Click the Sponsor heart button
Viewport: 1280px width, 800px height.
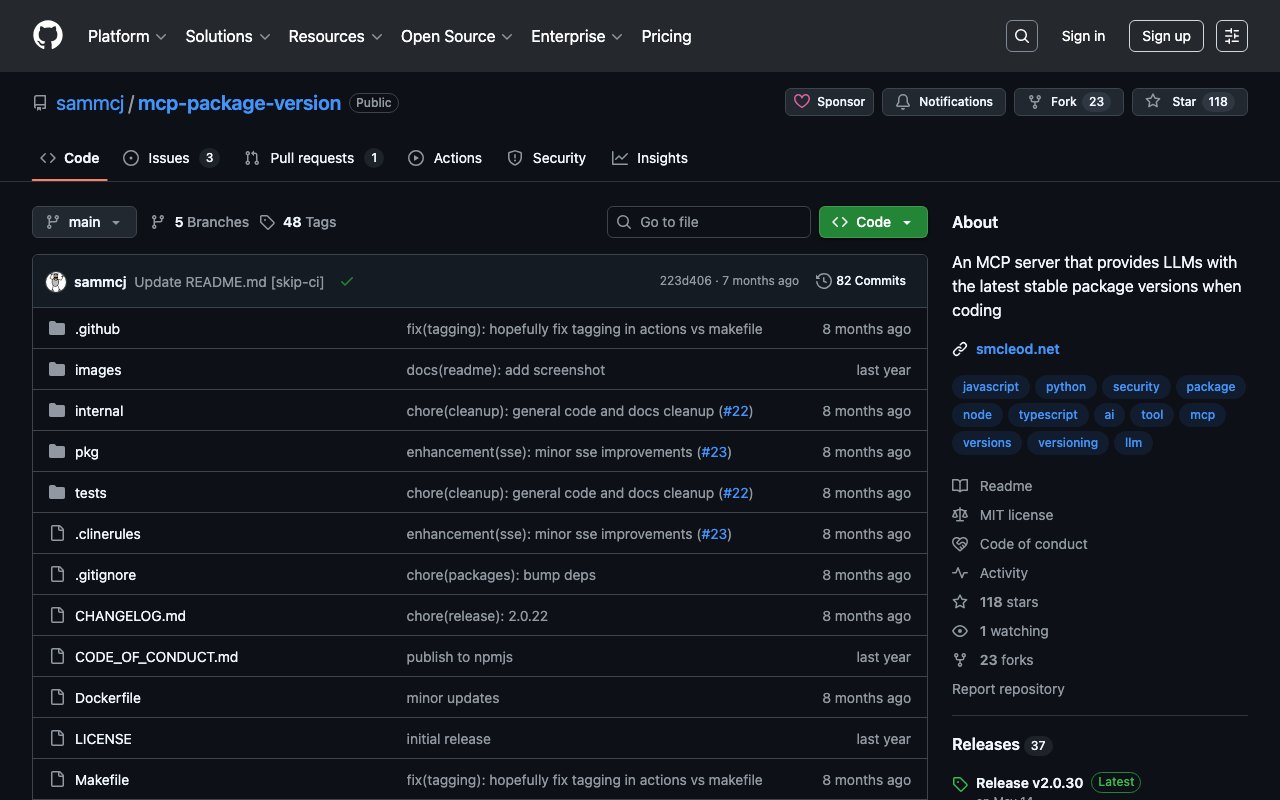pyautogui.click(x=829, y=102)
